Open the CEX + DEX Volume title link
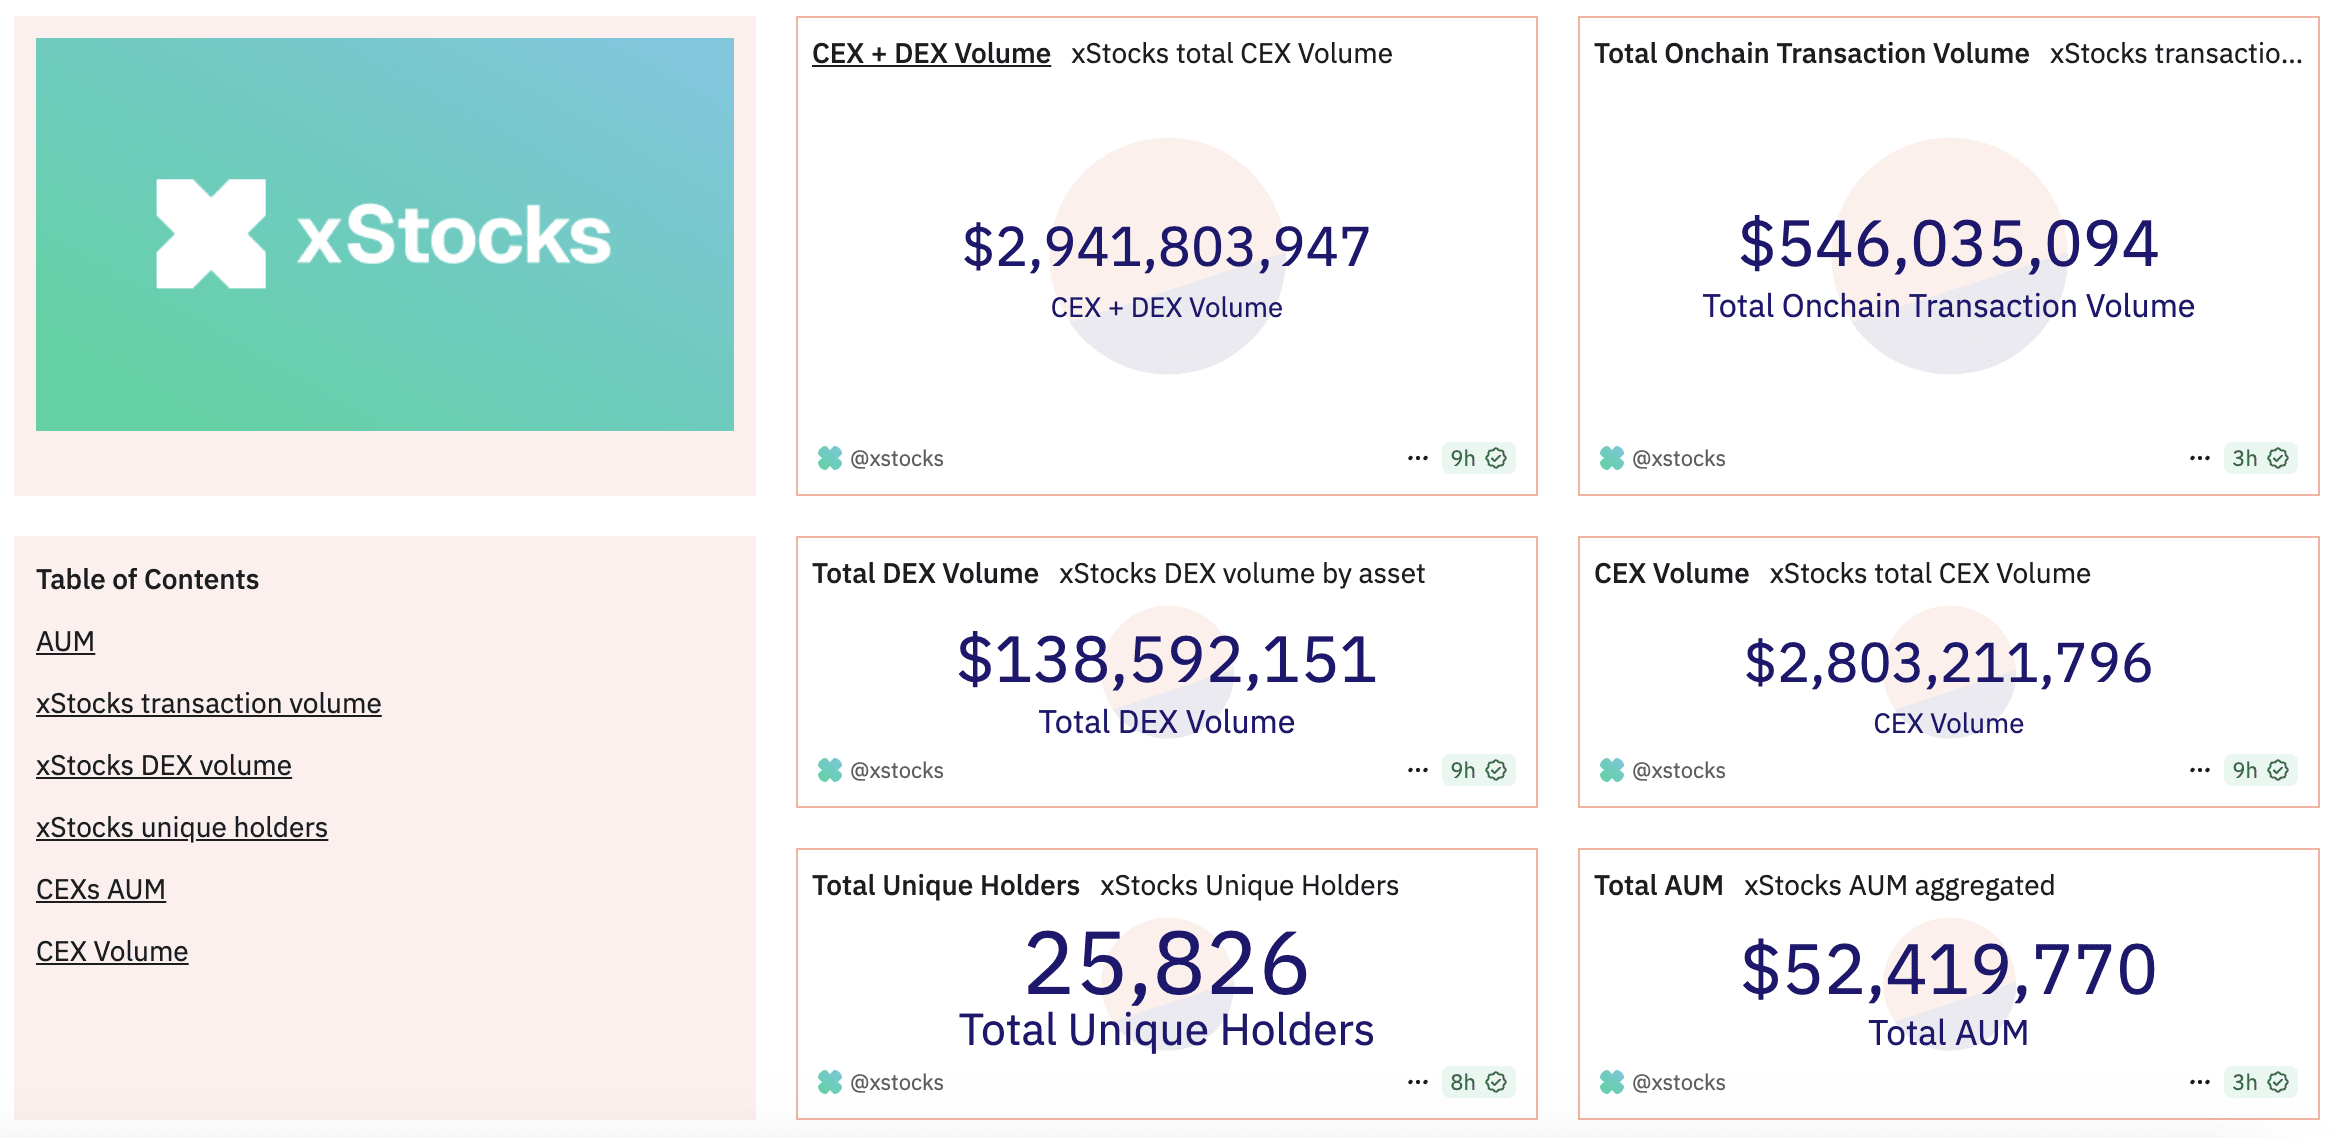Image resolution: width=2334 pixels, height=1138 pixels. [x=931, y=54]
